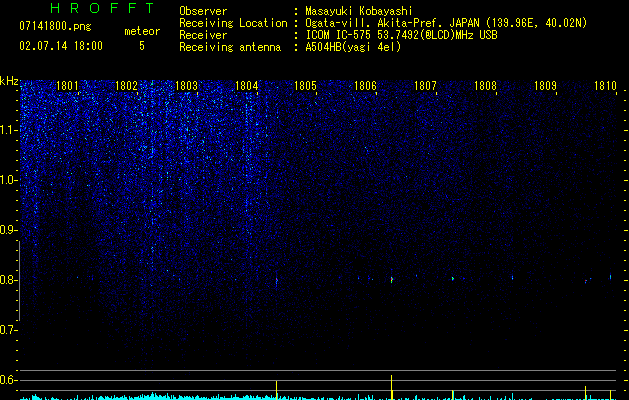Click the Receiver label
The image size is (629, 400).
203,35
